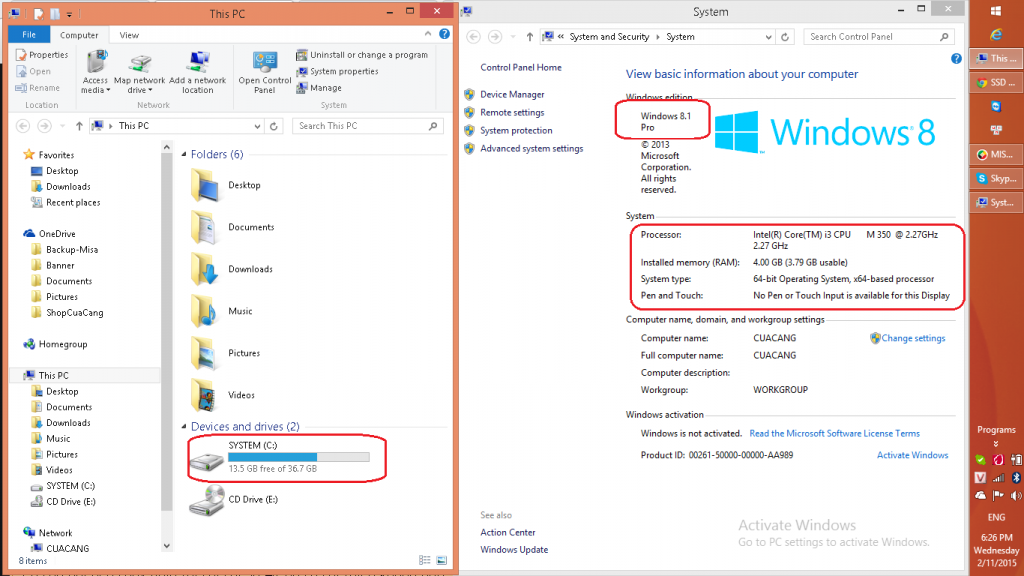Click the navigation pane scroll down arrow
This screenshot has height=576, width=1024.
(167, 546)
